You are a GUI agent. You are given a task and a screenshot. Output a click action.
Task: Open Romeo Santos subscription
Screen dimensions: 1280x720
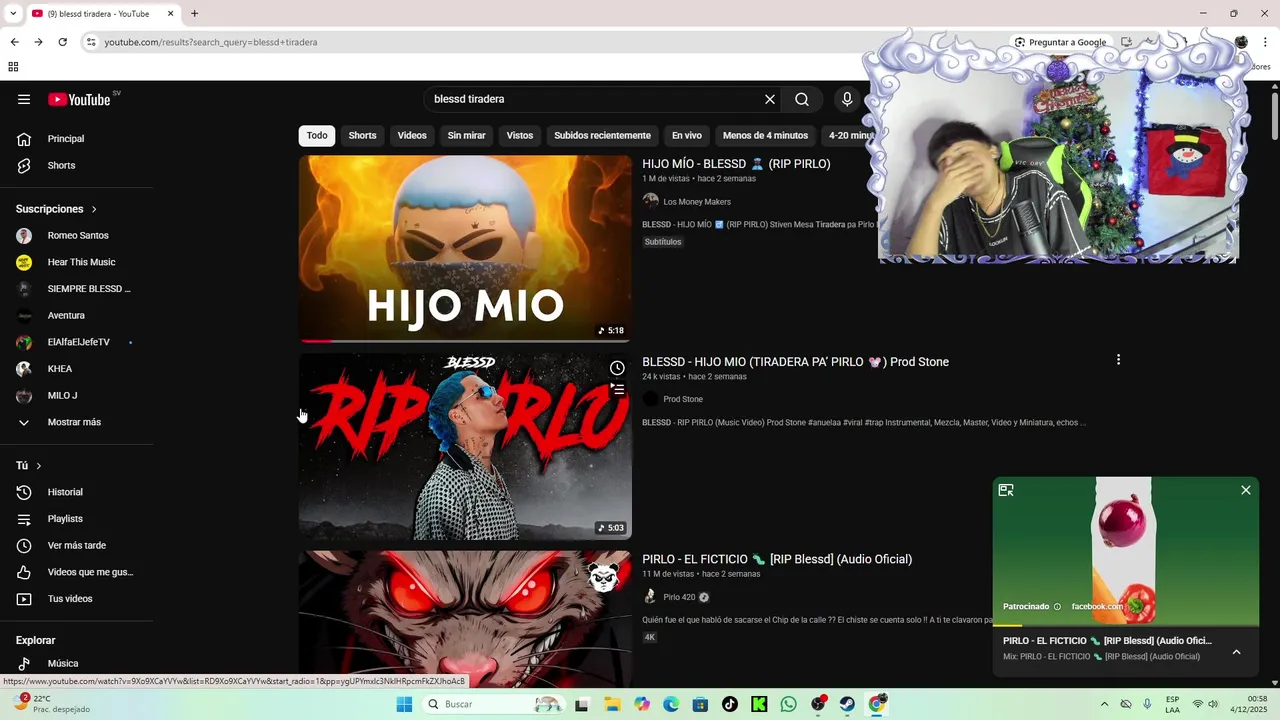[x=77, y=236]
